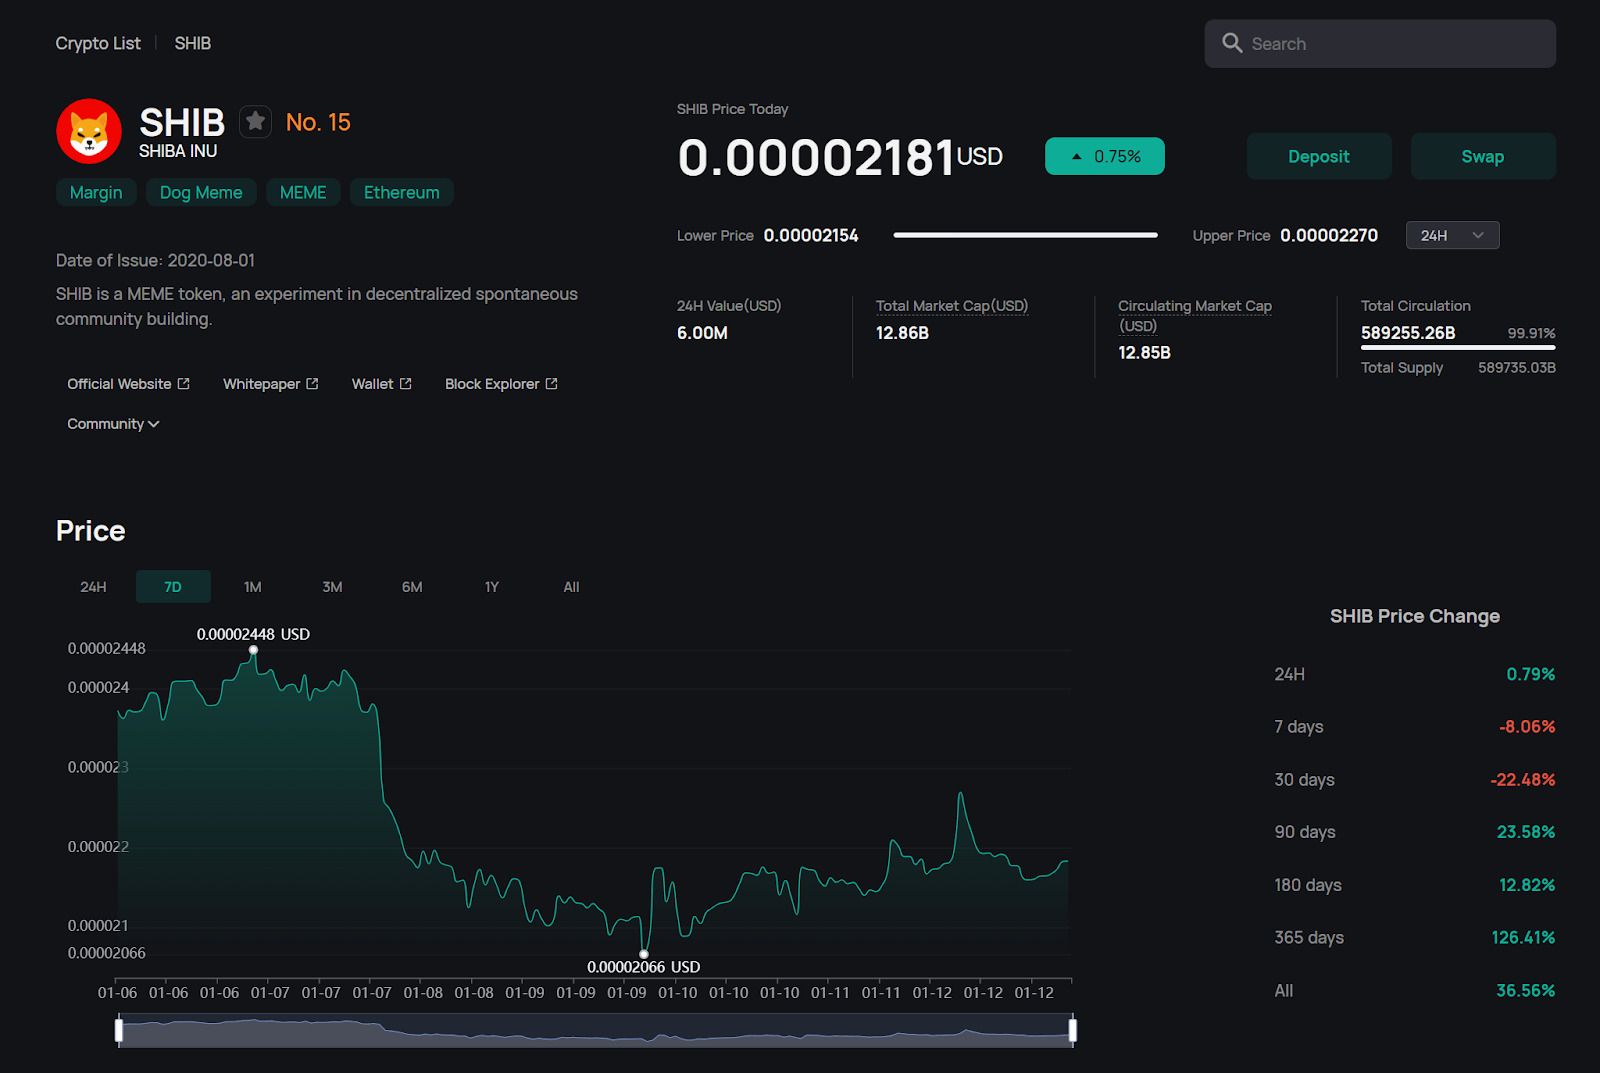The height and width of the screenshot is (1073, 1600).
Task: Go back to Crypto List
Action: click(x=98, y=43)
